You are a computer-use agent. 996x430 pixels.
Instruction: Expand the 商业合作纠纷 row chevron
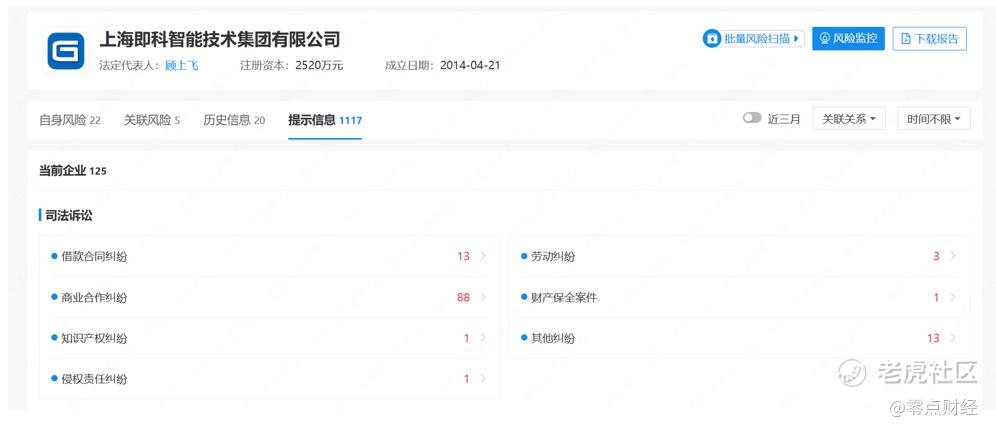(483, 297)
